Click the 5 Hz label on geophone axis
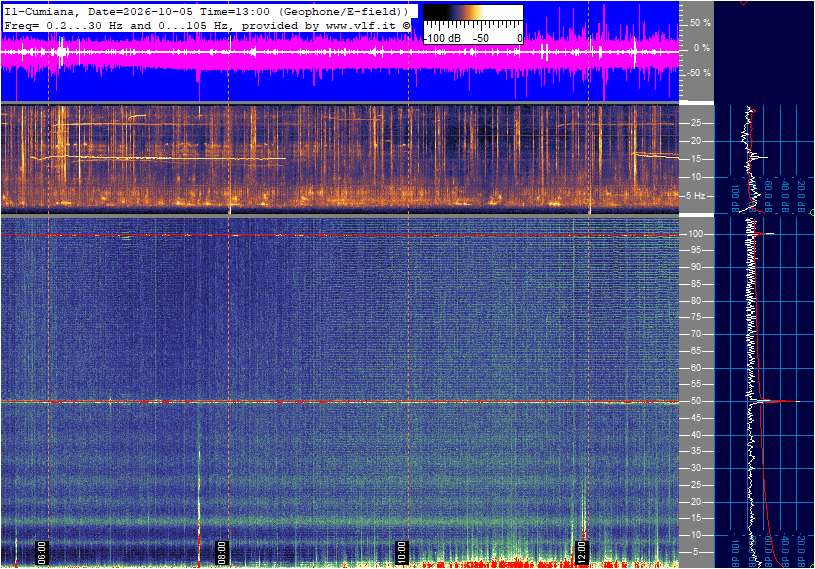Screen dimensions: 815x569 [x=695, y=196]
